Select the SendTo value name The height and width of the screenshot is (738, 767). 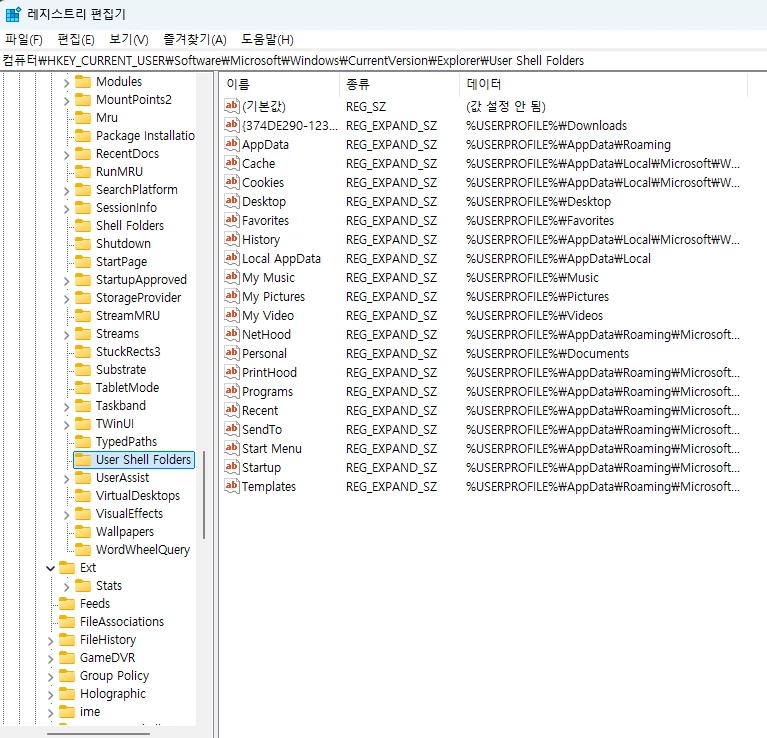tap(262, 429)
